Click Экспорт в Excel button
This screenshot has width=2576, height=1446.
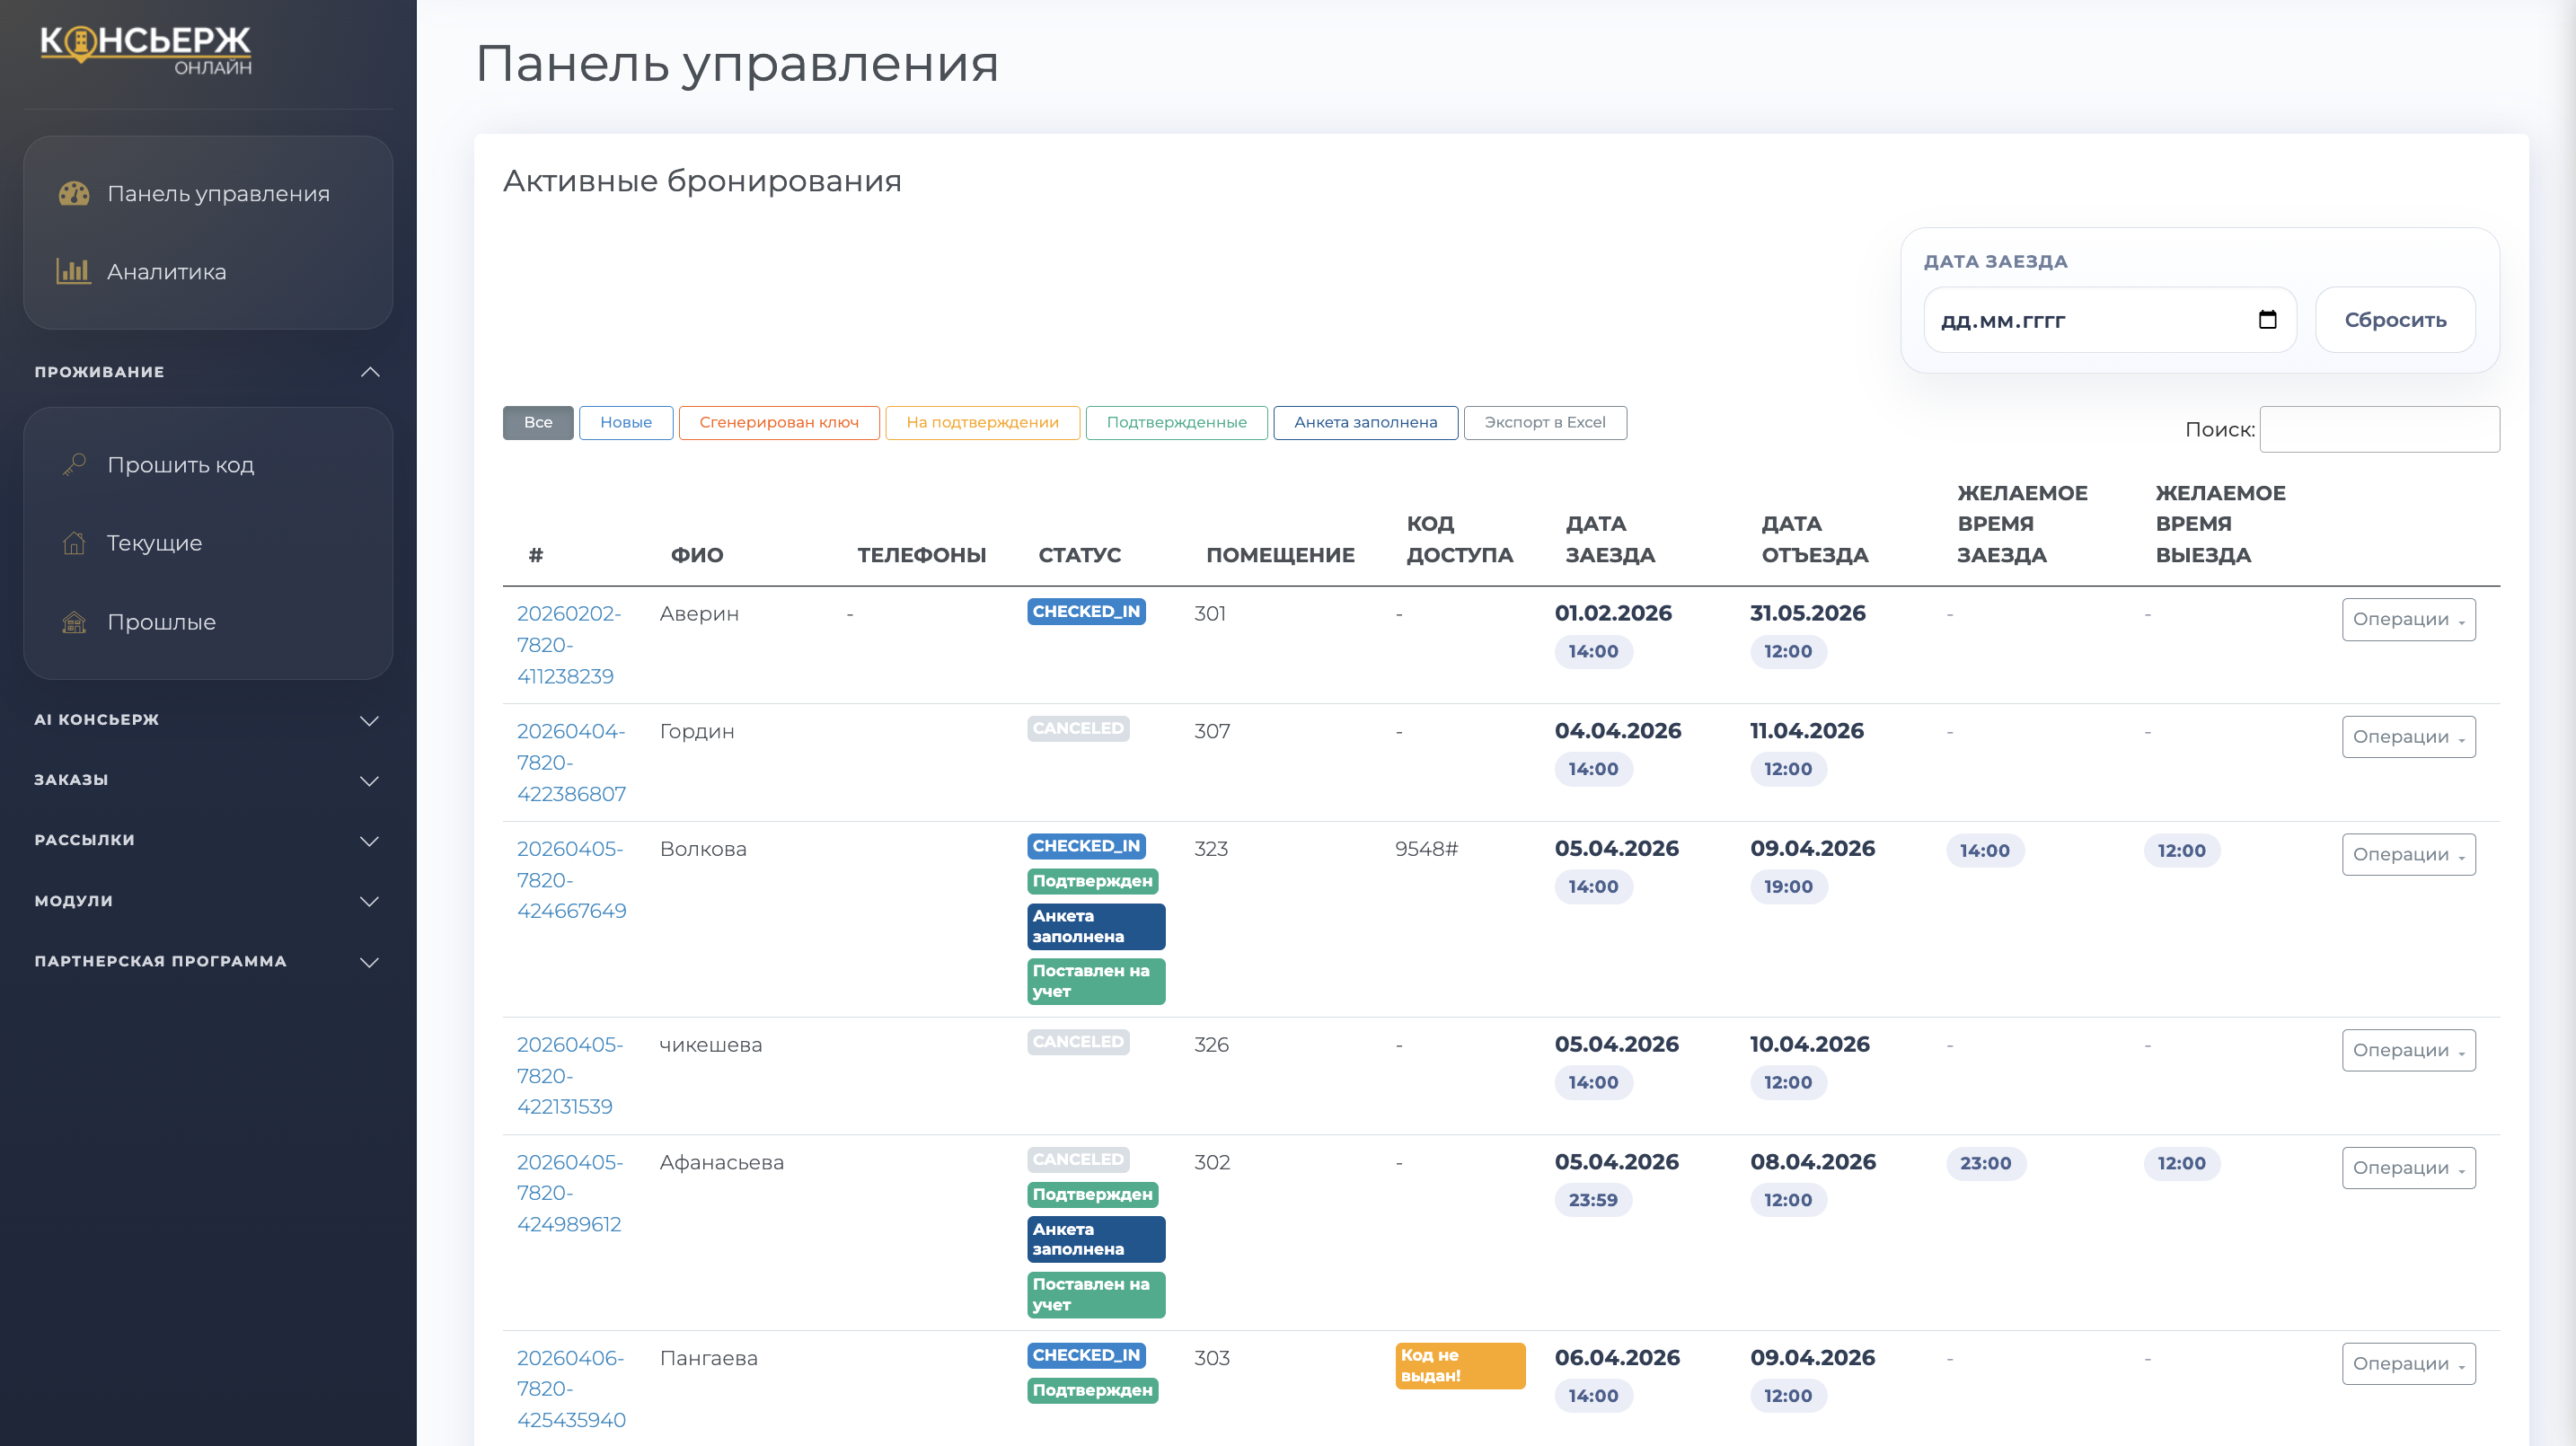[x=1544, y=422]
